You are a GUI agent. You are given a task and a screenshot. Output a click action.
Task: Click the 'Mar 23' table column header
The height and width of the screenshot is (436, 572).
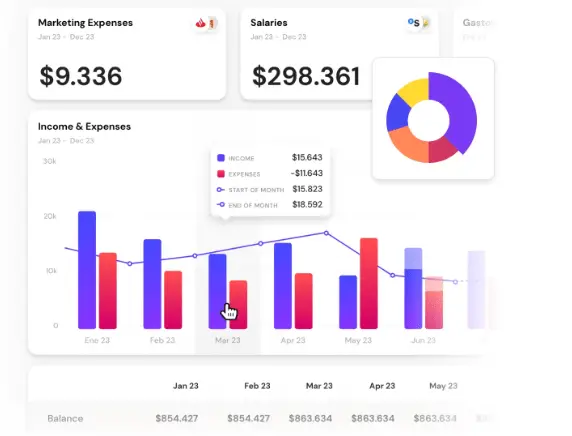tap(319, 386)
